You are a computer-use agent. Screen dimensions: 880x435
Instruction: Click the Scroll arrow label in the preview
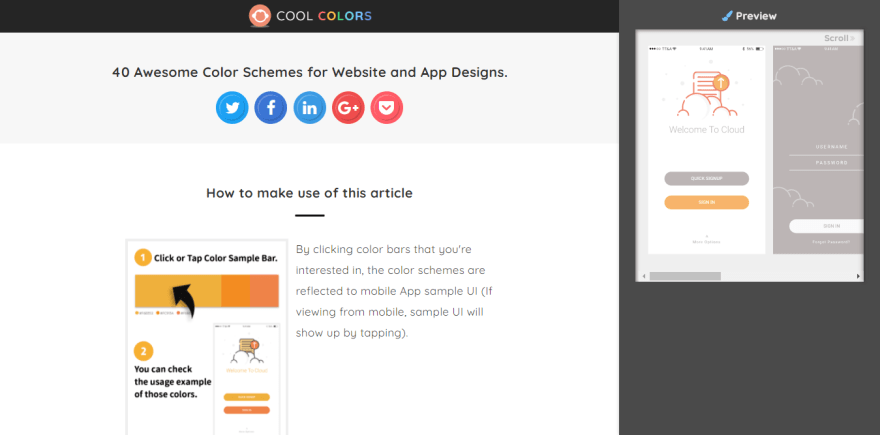[840, 38]
